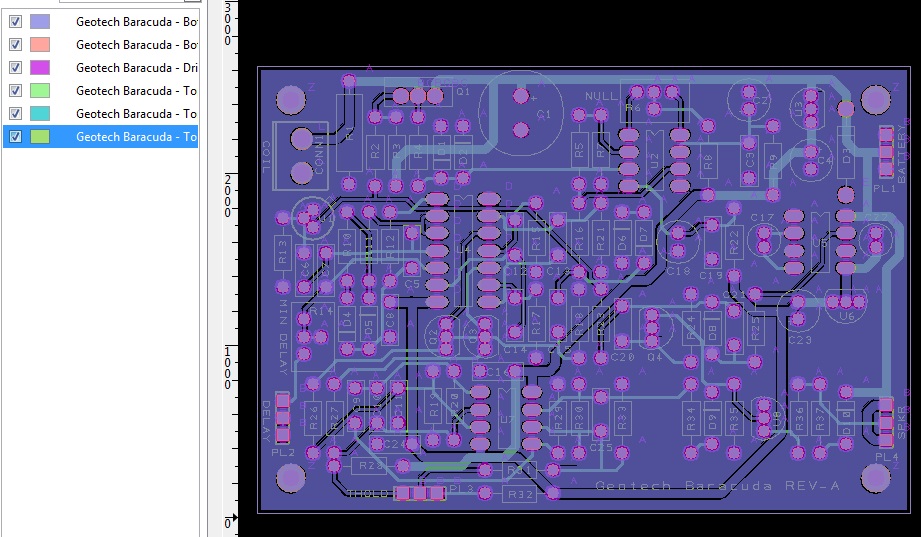Click the COIL connector label on the board
Image resolution: width=921 pixels, height=537 pixels.
point(265,156)
